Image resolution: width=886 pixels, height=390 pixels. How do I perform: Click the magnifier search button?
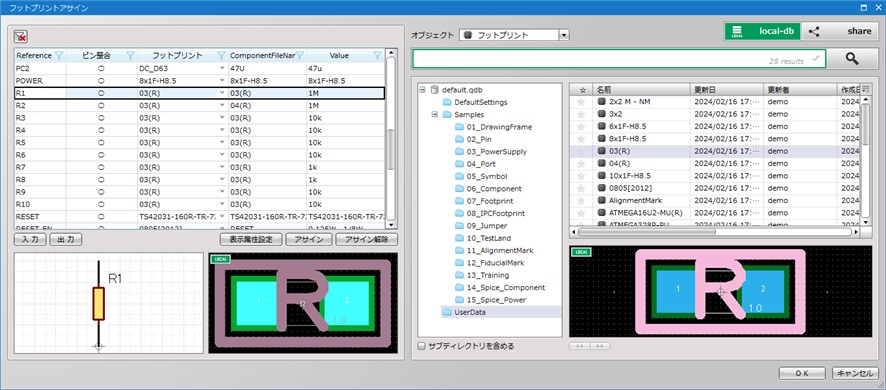[852, 59]
